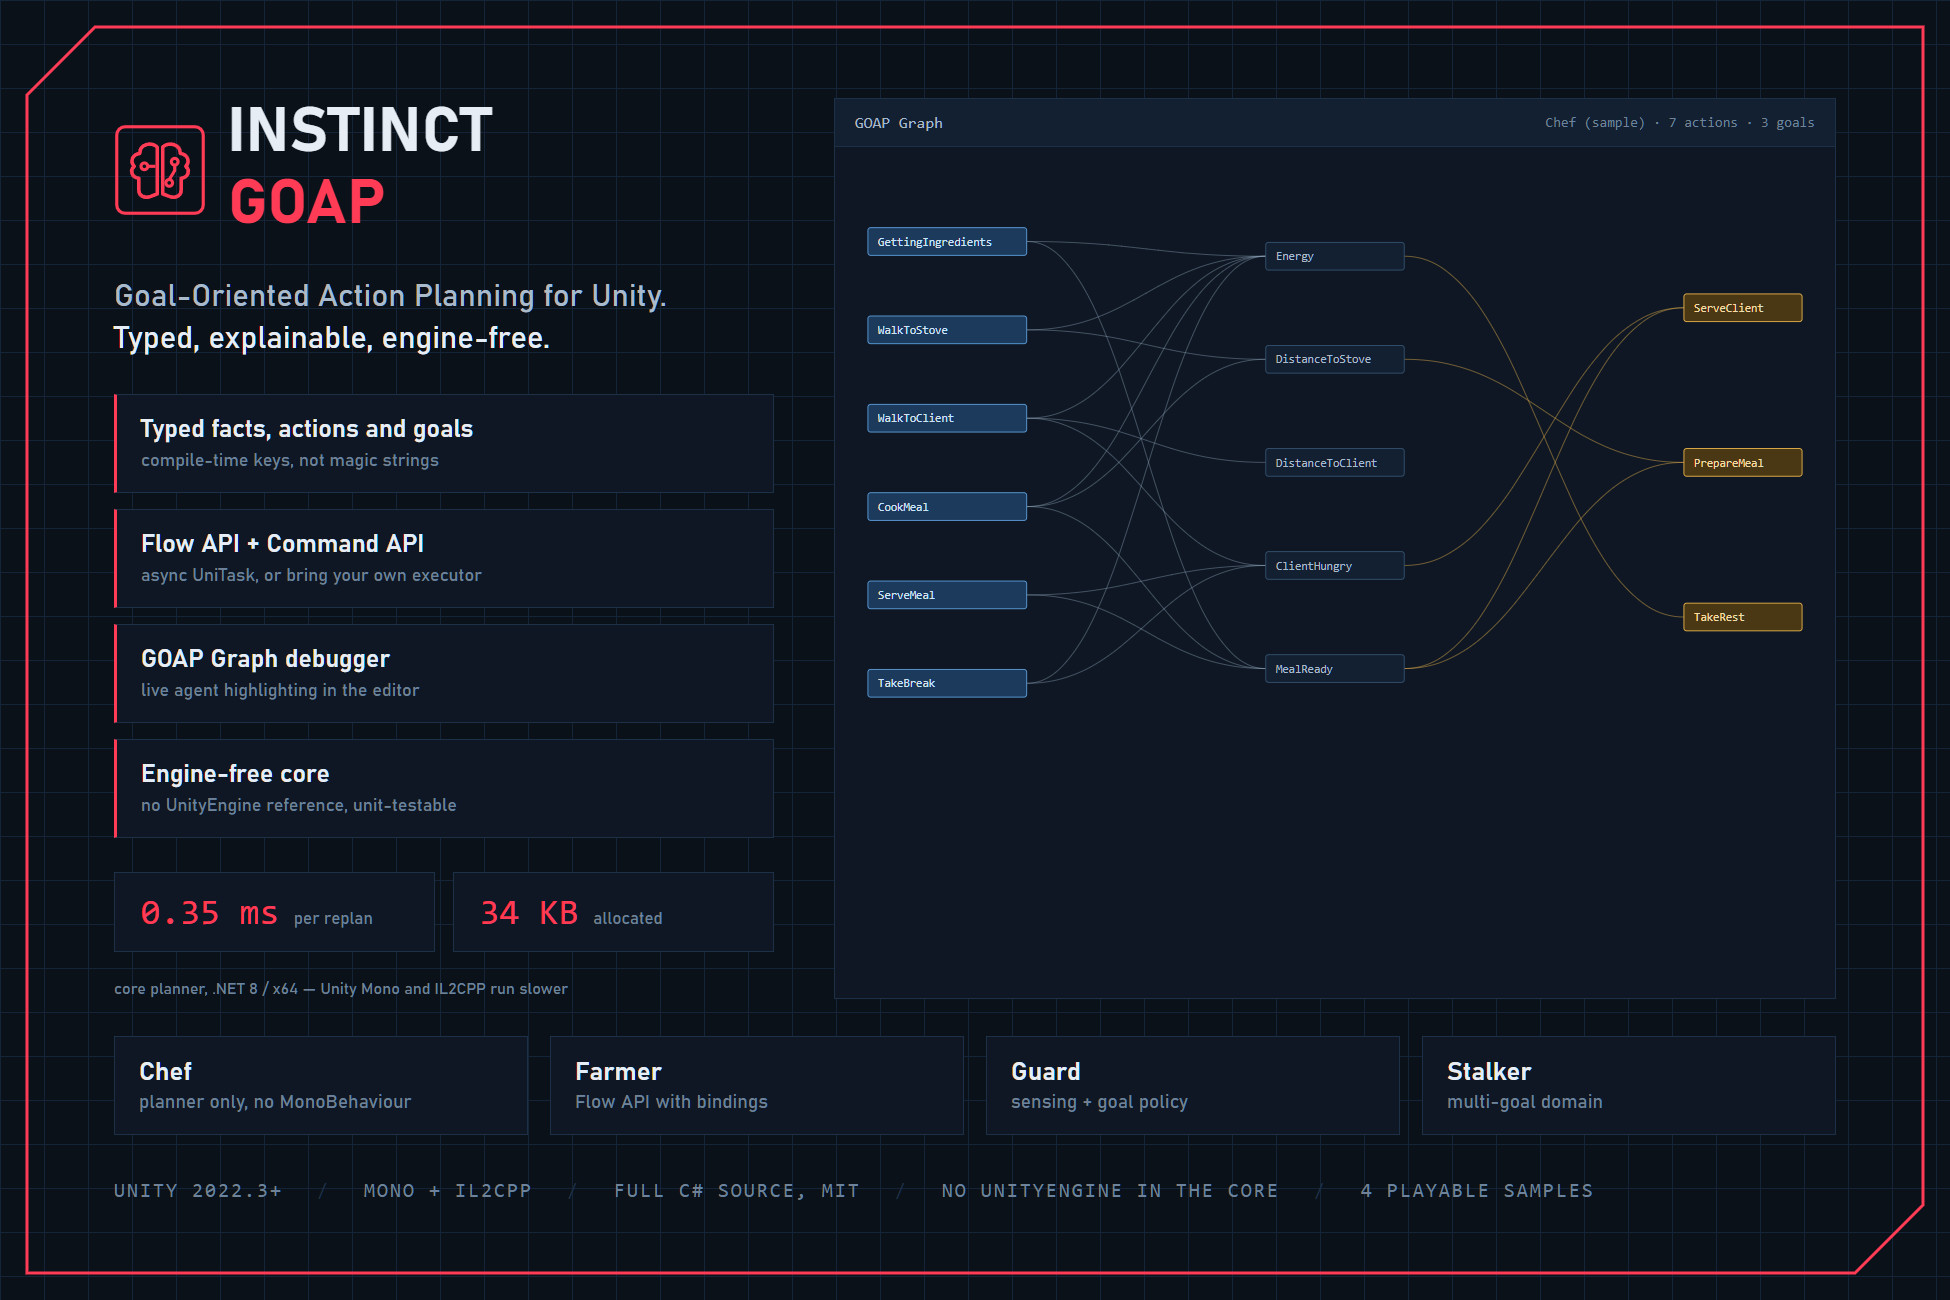Click the GOAP Graph panel title
Image resolution: width=1950 pixels, height=1300 pixels.
coord(898,123)
